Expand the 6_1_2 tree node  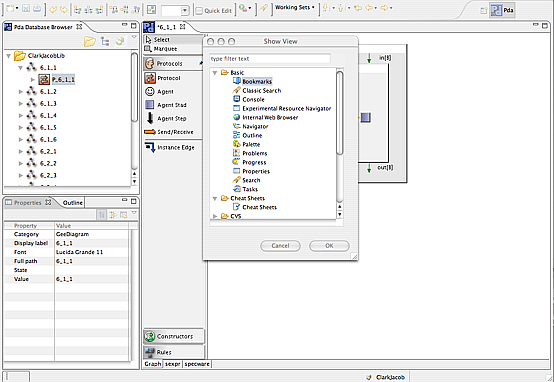pyautogui.click(x=20, y=92)
